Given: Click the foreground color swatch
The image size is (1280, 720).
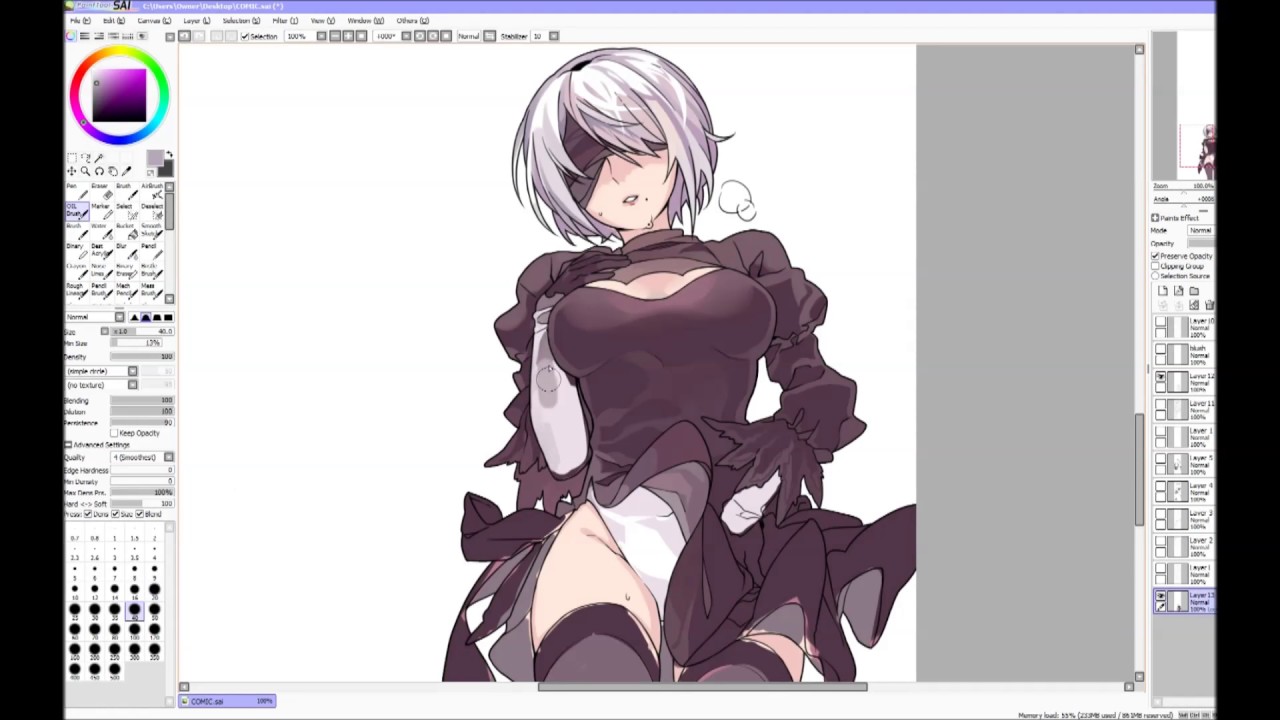Looking at the screenshot, I should [154, 159].
